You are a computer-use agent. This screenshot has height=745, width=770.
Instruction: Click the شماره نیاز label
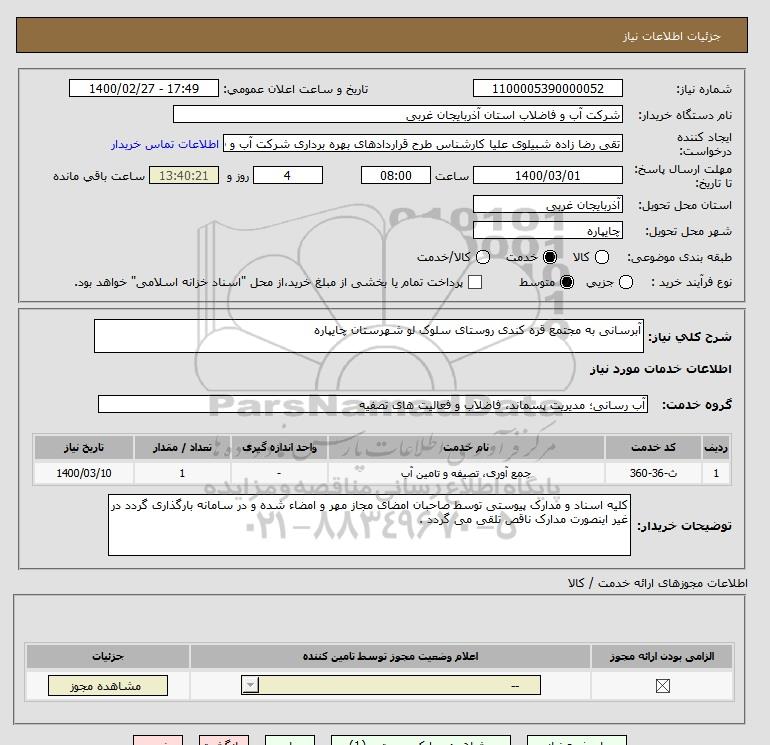(704, 89)
